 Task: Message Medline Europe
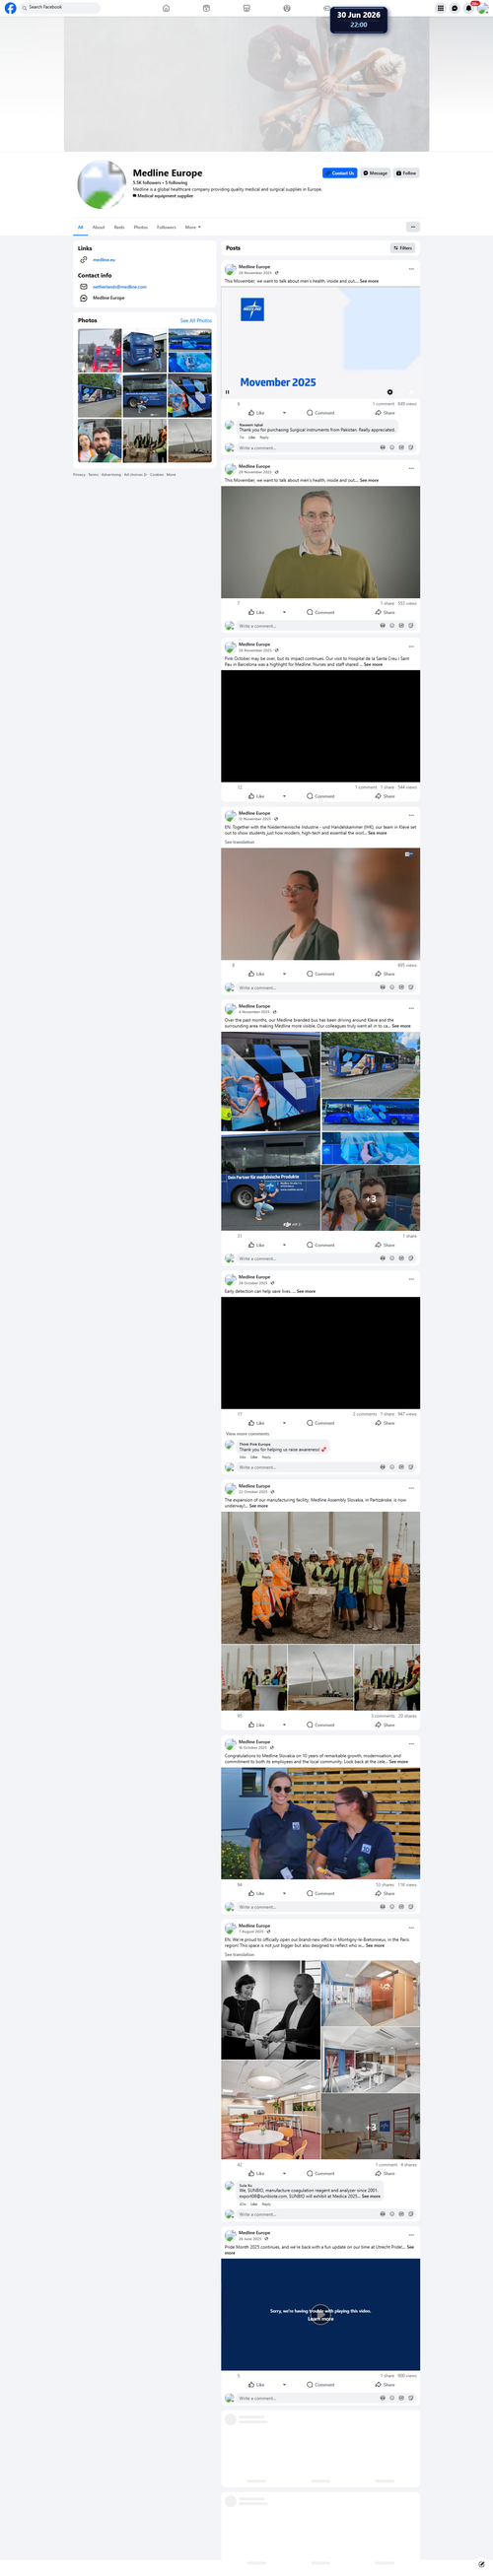click(375, 173)
